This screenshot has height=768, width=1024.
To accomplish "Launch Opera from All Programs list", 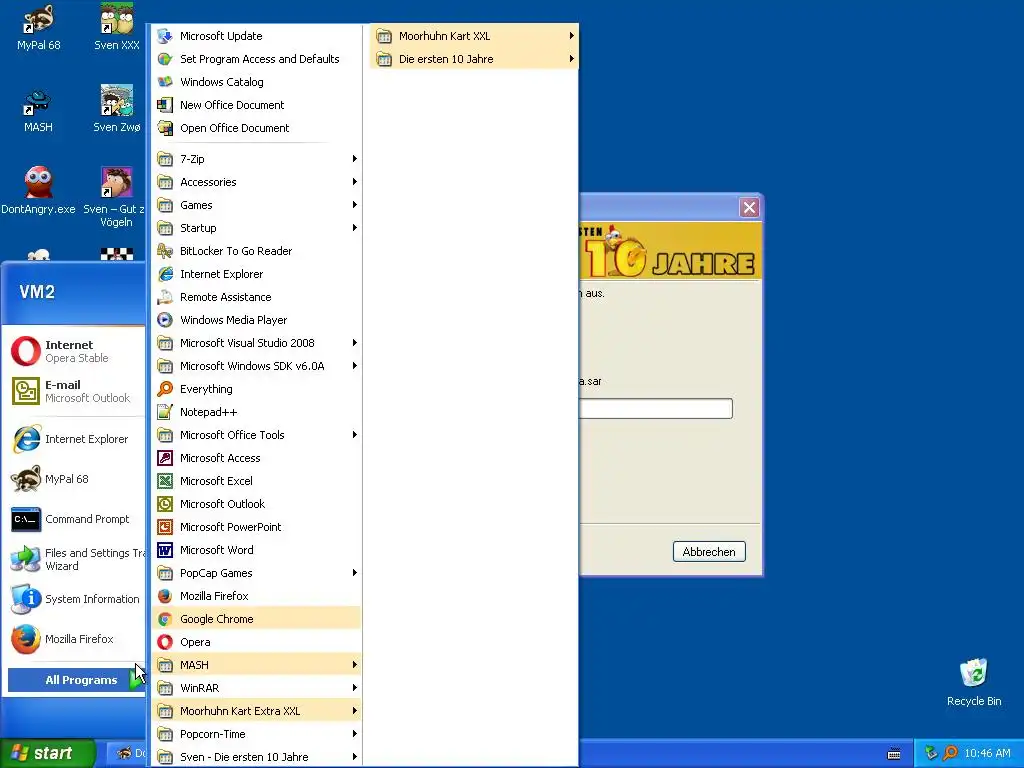I will (257, 642).
